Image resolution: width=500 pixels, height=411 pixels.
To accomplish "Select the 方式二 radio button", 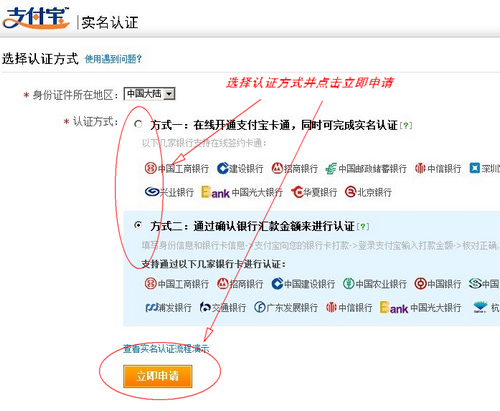I will coord(138,225).
